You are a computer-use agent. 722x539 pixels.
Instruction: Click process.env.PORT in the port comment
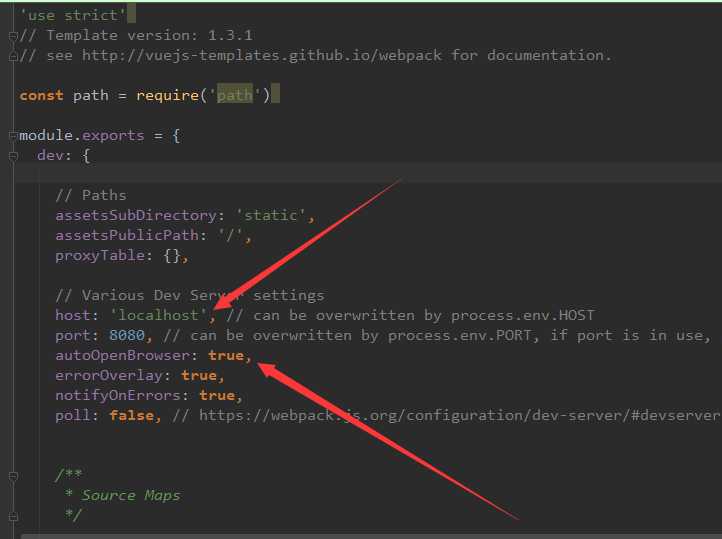(x=459, y=335)
